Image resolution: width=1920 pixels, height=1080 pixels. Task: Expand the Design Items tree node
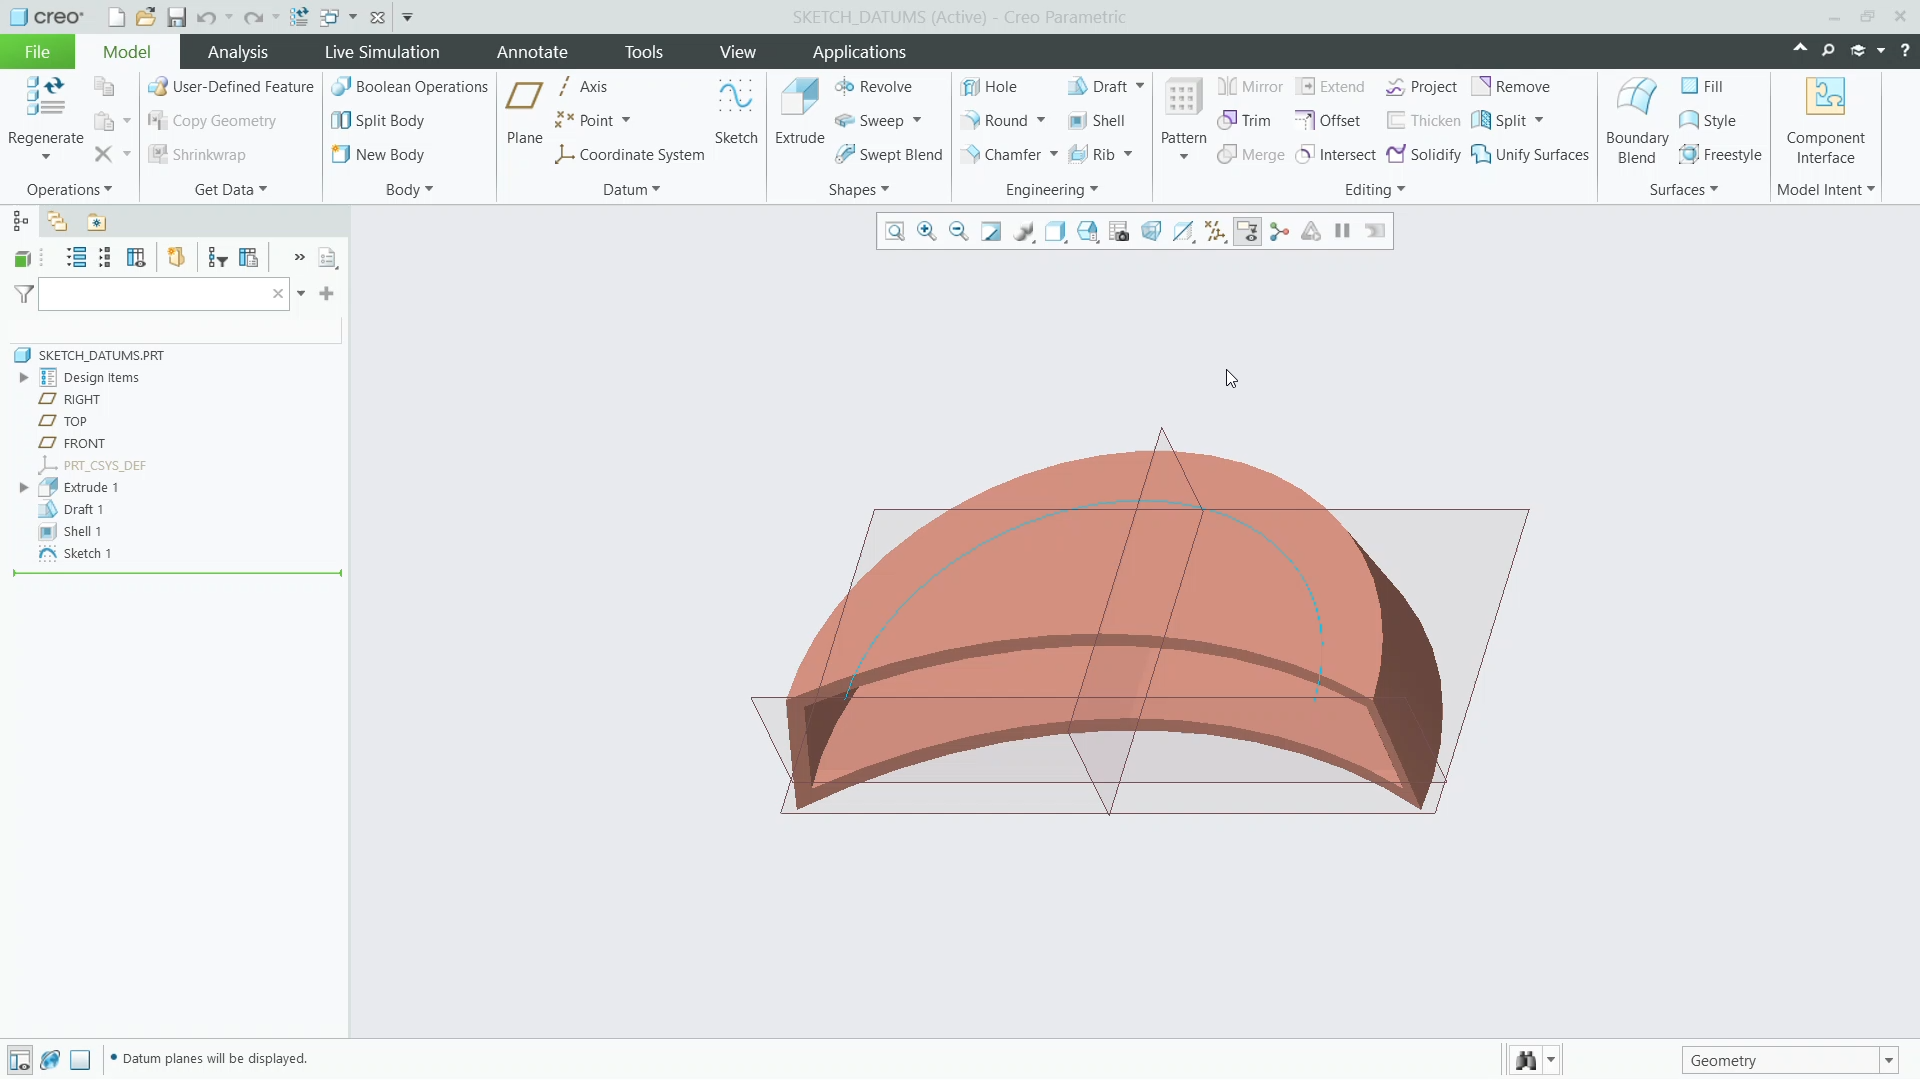pos(24,378)
